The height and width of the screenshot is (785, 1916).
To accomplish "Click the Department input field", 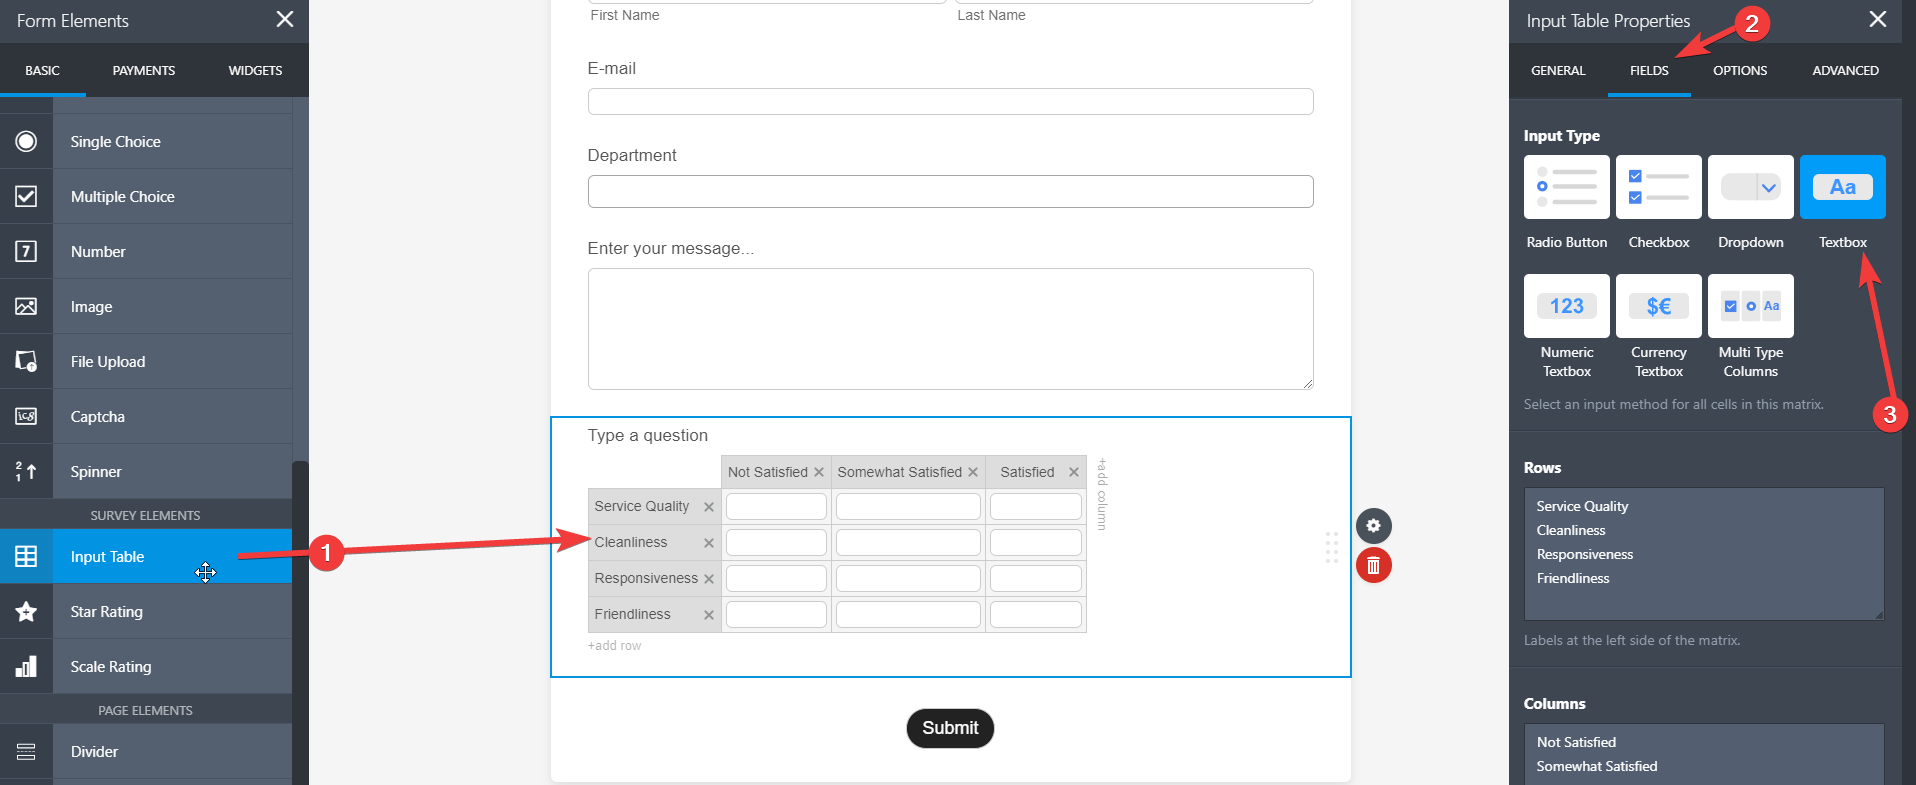I will 950,192.
